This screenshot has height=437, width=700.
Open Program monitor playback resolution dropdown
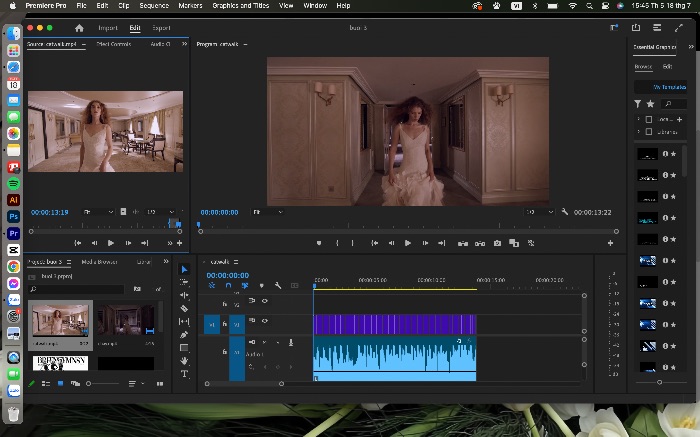[539, 212]
